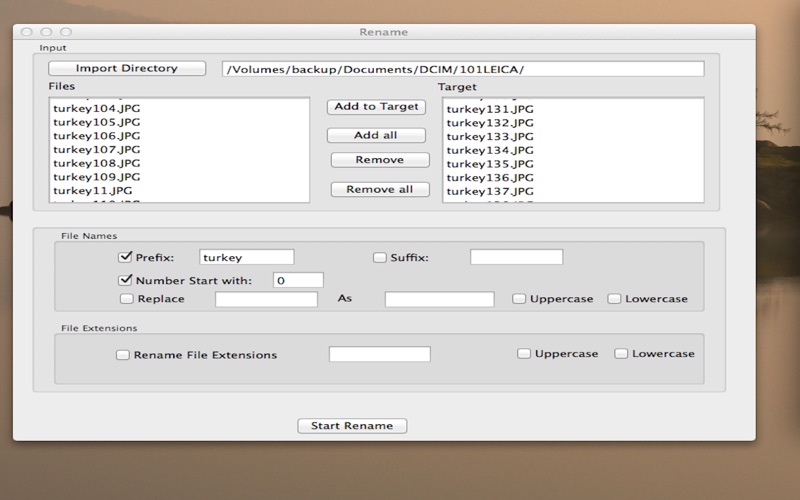Click the Replace text field
800x500 pixels.
click(266, 299)
